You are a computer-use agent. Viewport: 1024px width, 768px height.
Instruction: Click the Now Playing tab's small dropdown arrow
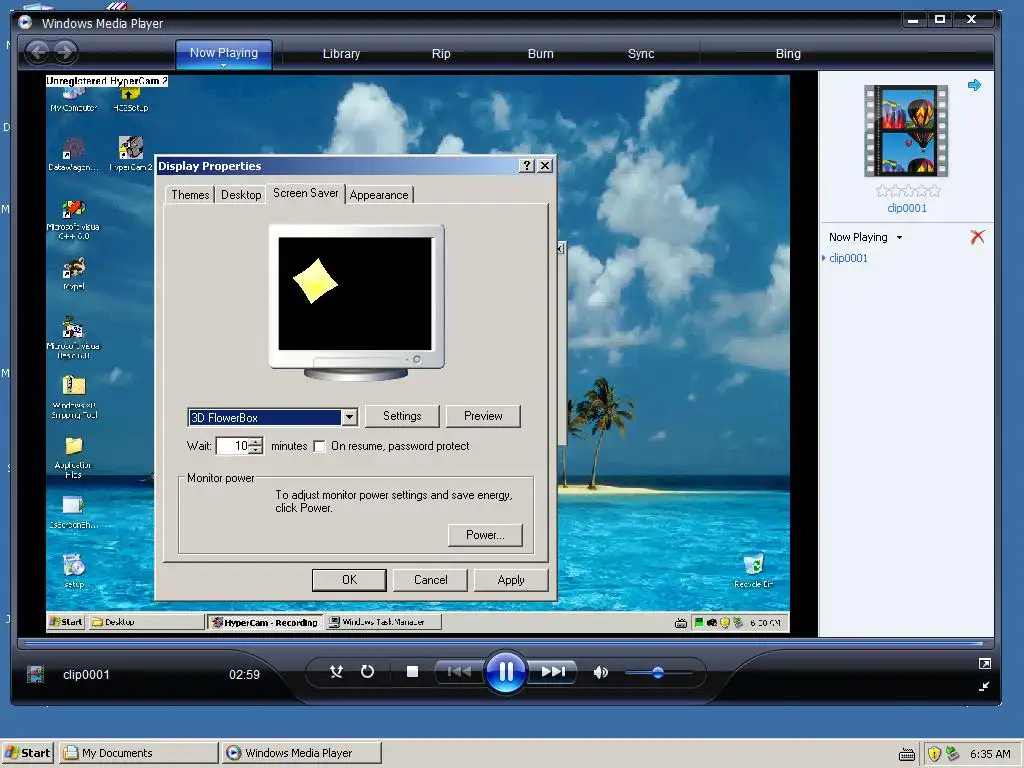tap(223, 65)
